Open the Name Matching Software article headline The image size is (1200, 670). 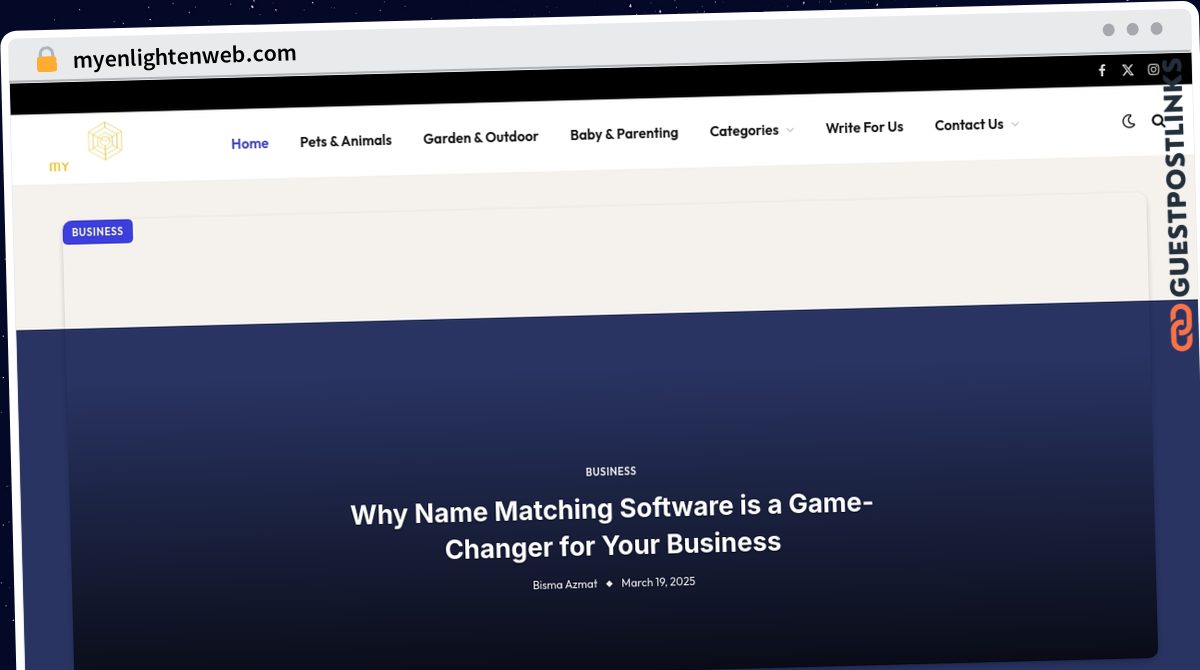click(x=612, y=527)
